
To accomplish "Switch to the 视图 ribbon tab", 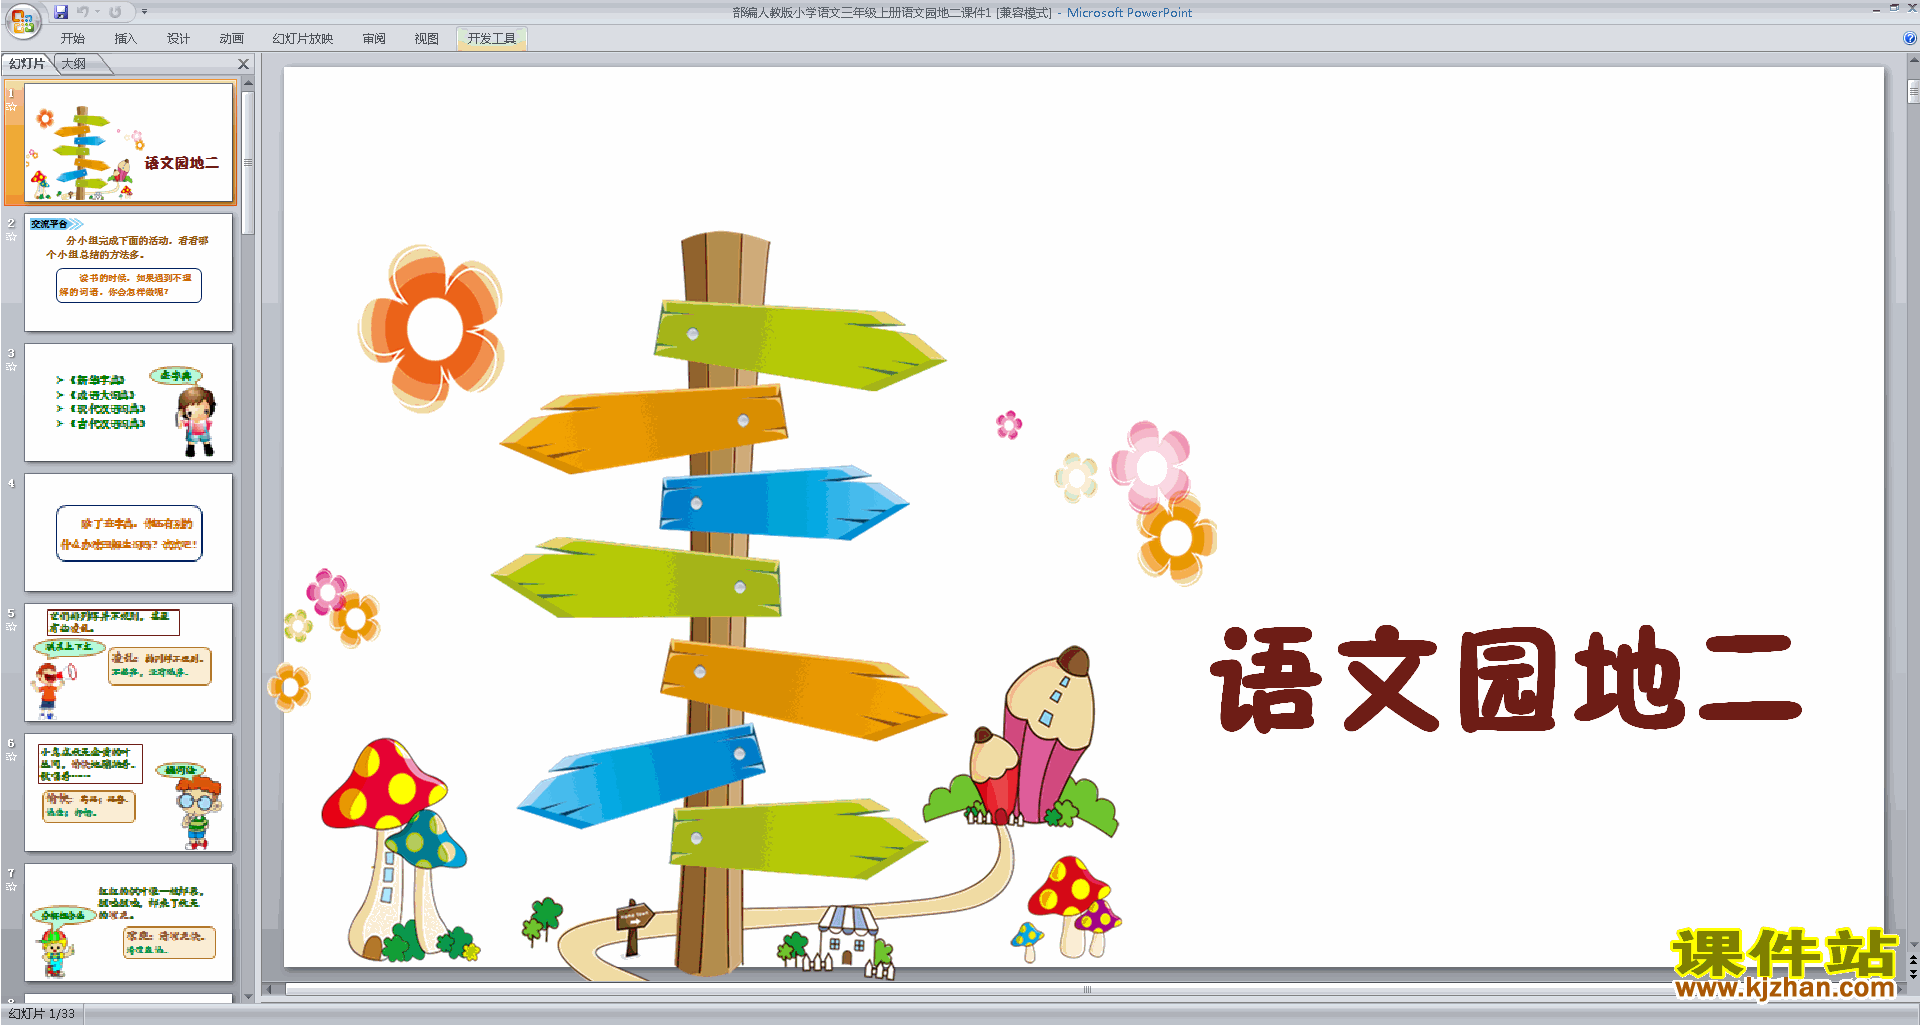I will 427,39.
